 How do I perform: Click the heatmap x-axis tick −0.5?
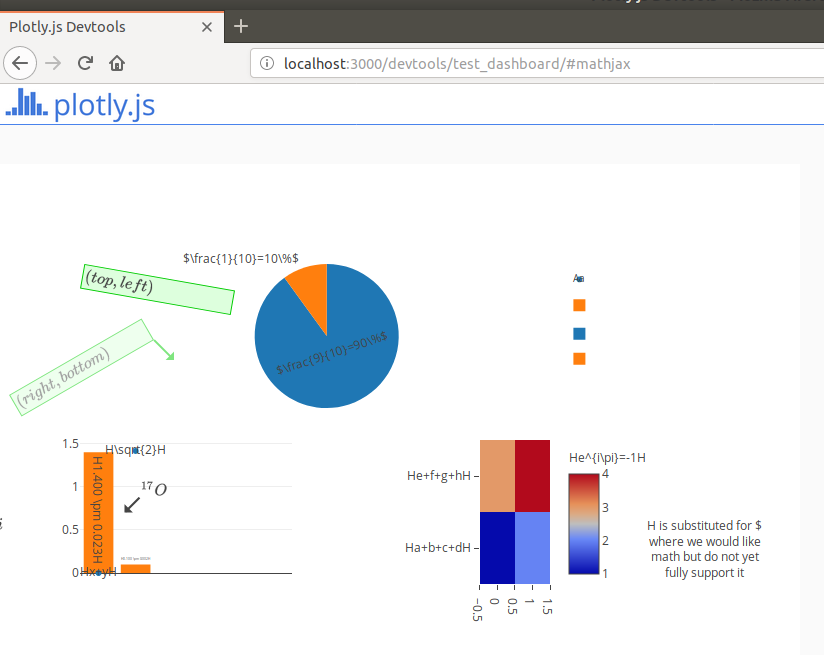(477, 610)
